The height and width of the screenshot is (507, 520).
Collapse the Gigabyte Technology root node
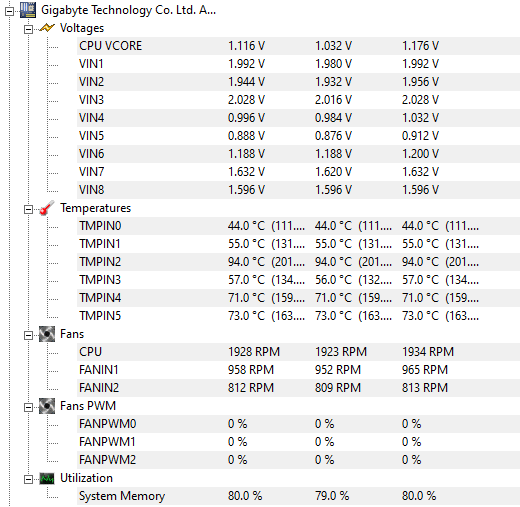coord(10,11)
